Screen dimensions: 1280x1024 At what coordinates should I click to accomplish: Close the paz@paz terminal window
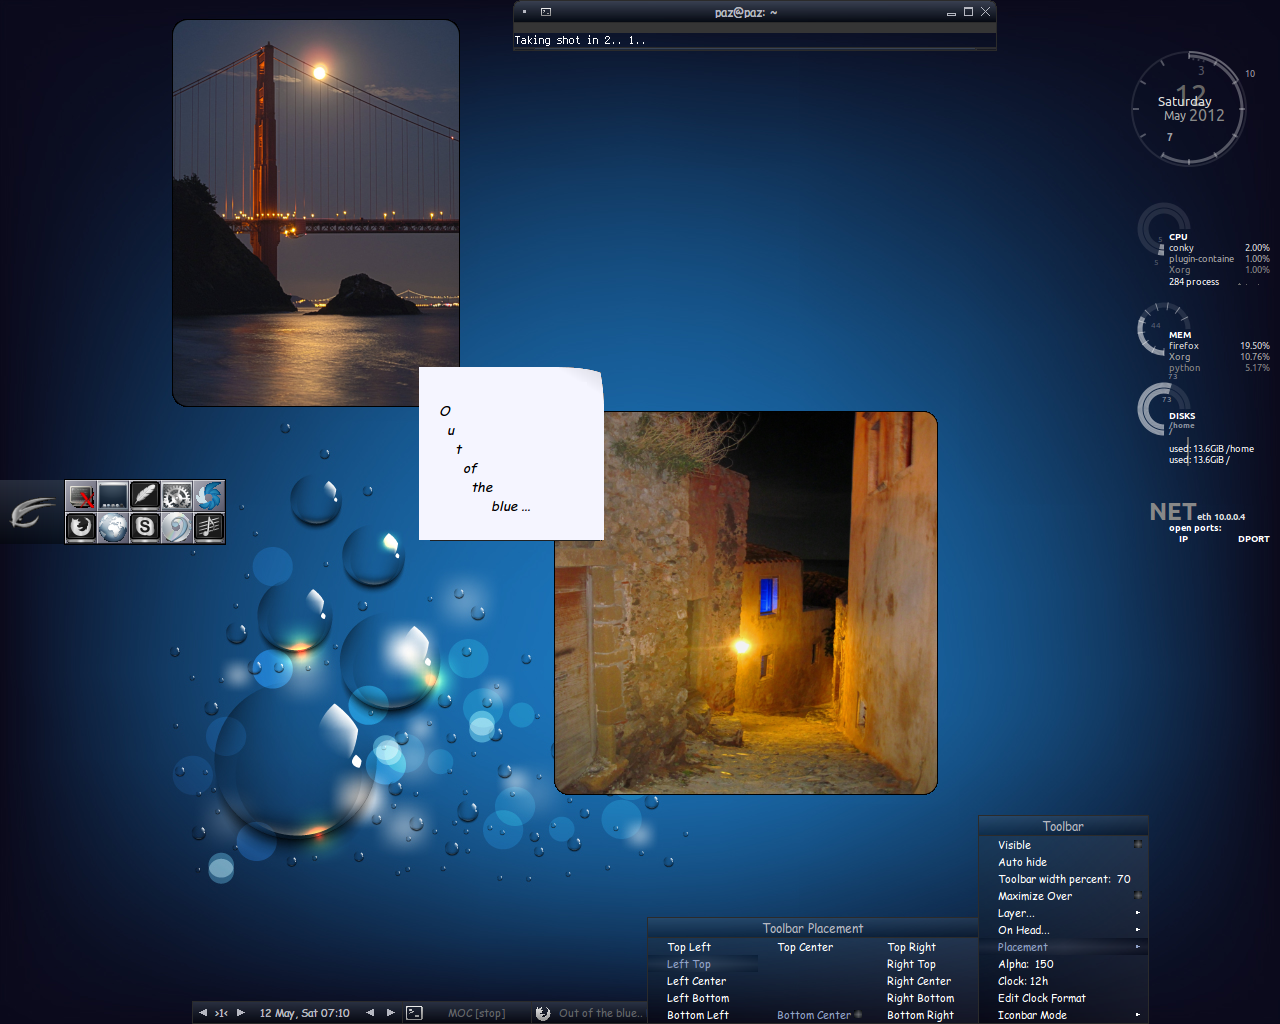coord(985,12)
